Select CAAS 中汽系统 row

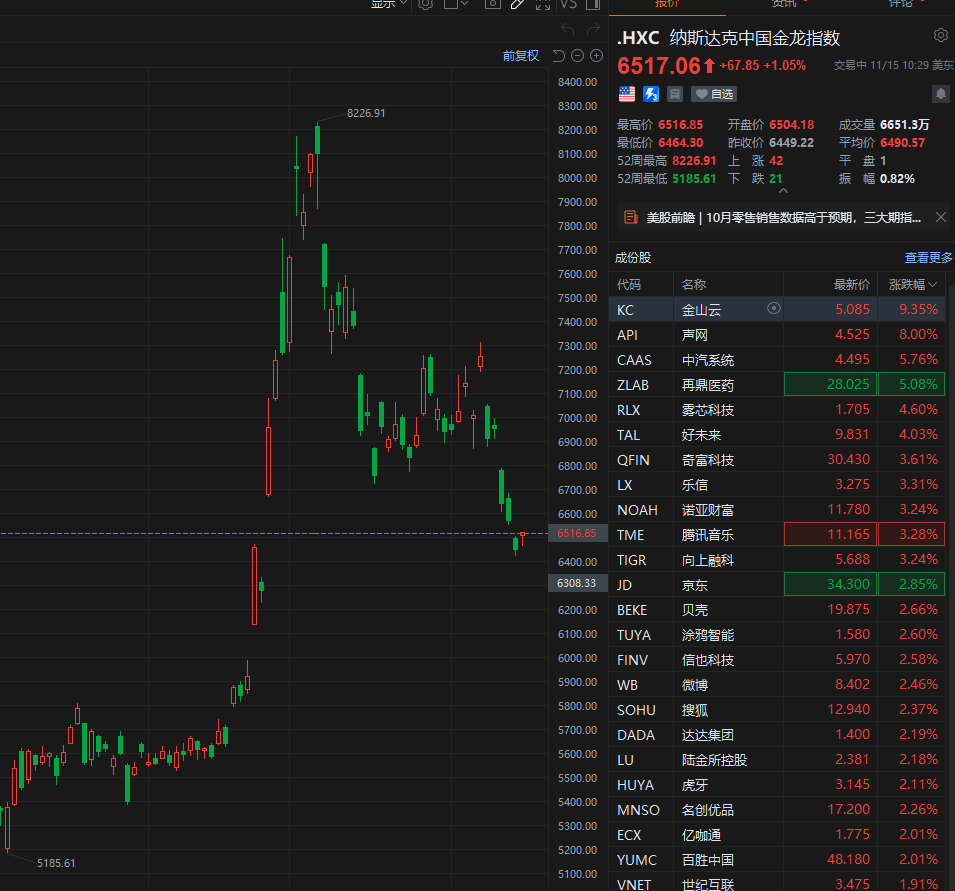[x=777, y=359]
